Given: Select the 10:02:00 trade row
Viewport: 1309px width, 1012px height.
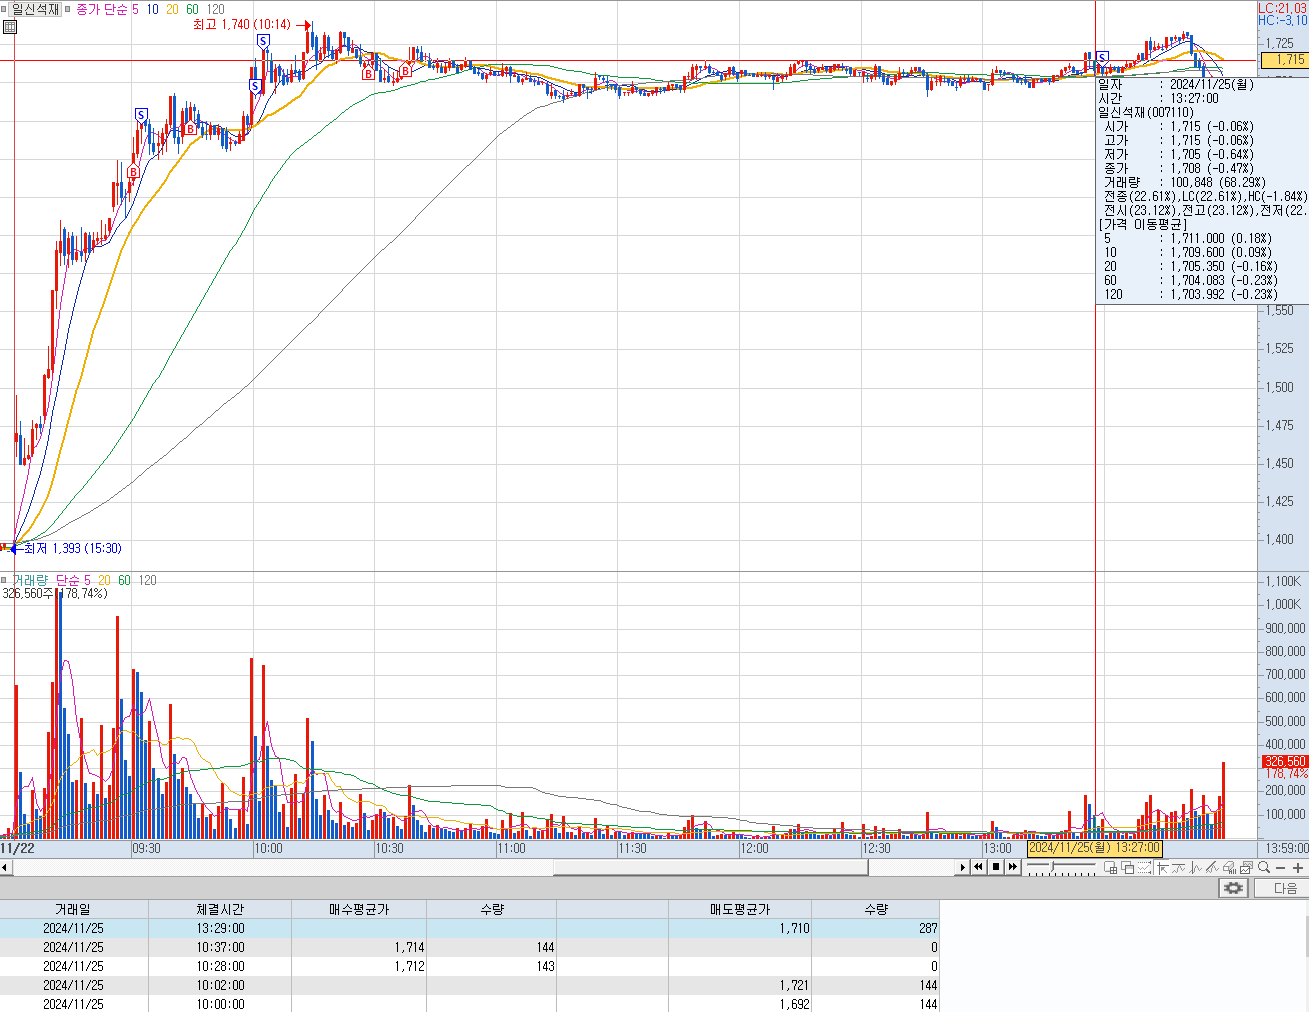Looking at the screenshot, I should (469, 985).
